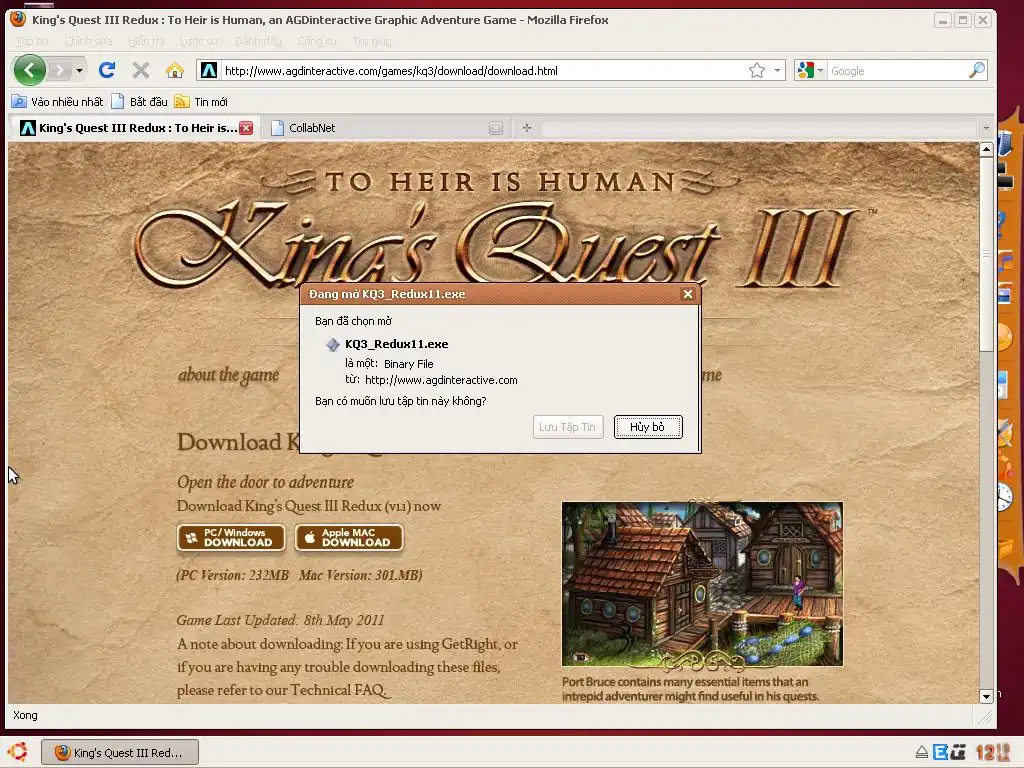Click the Game Last Updated: 8th May 2011 text

[280, 620]
